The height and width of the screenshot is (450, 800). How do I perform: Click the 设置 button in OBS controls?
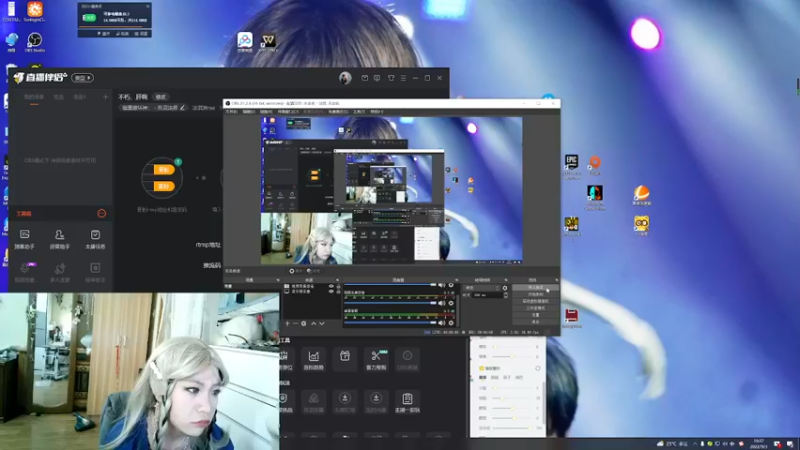tap(535, 315)
